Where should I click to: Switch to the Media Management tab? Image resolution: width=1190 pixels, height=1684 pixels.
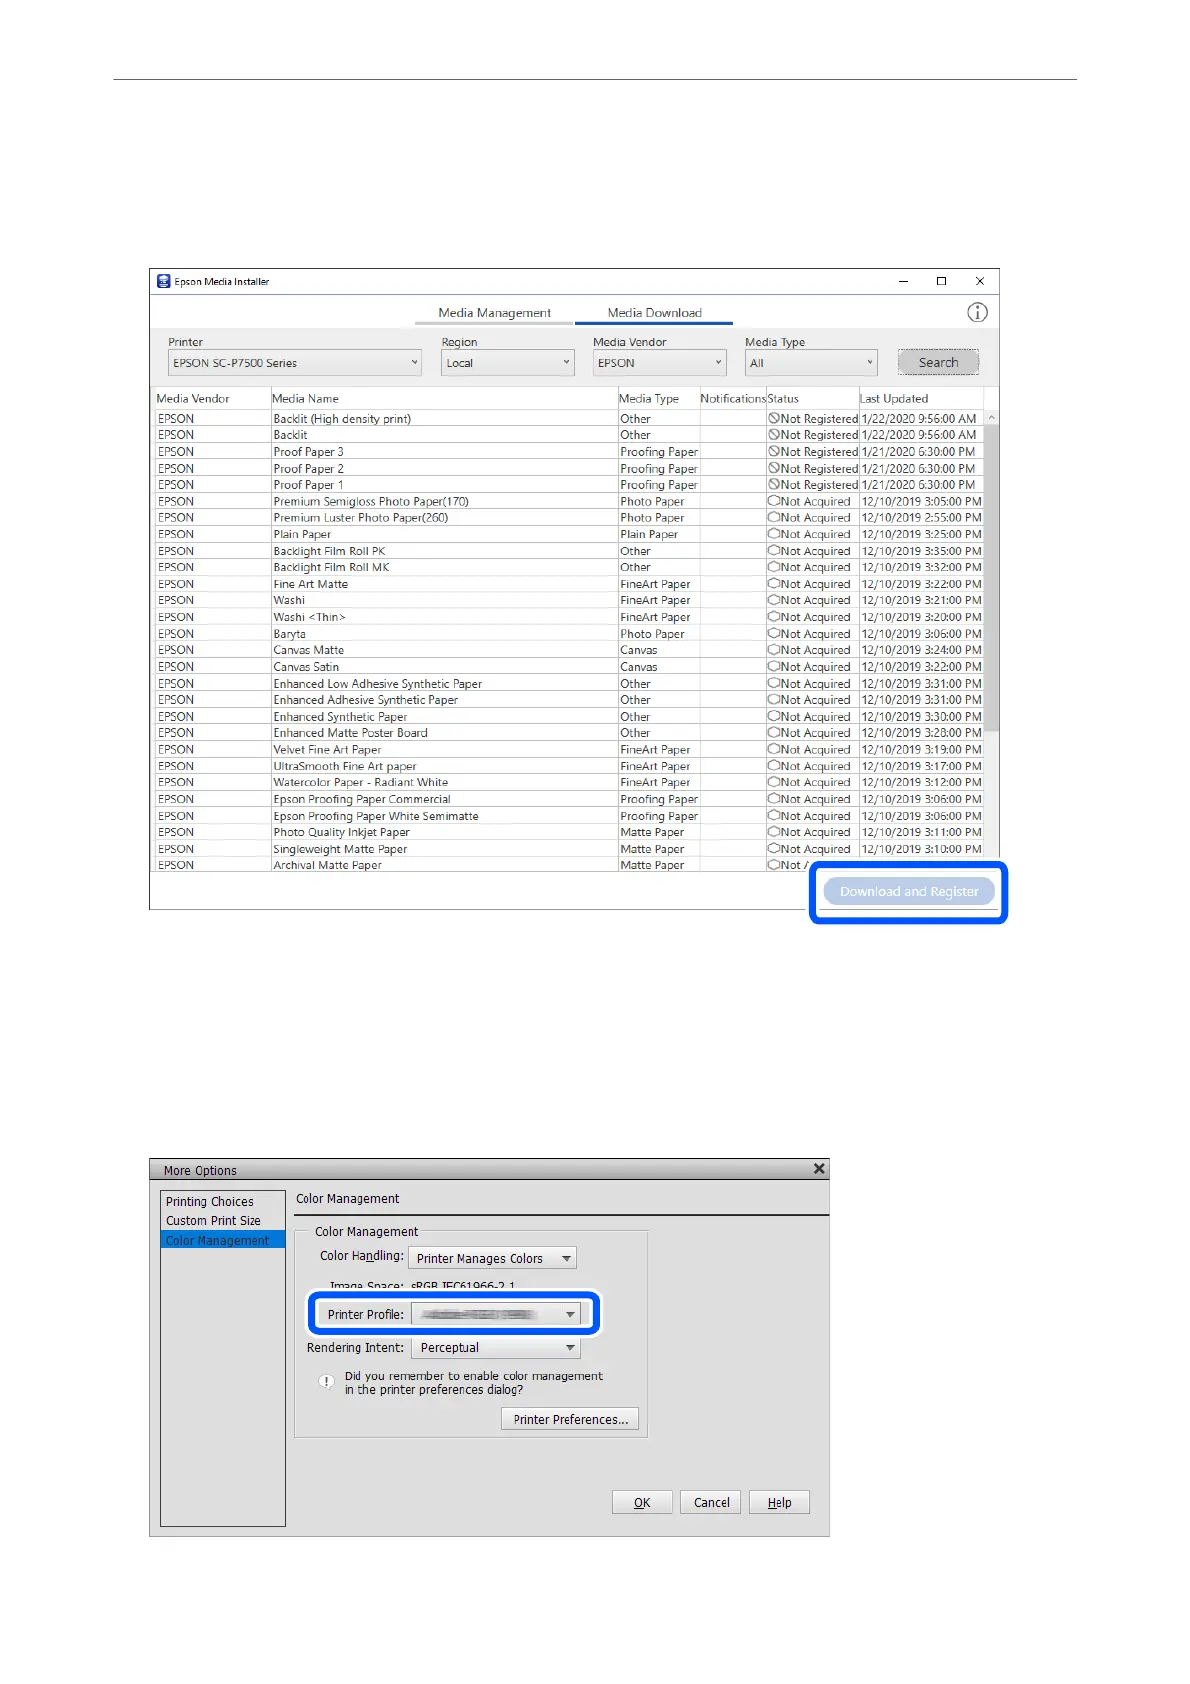pyautogui.click(x=494, y=313)
